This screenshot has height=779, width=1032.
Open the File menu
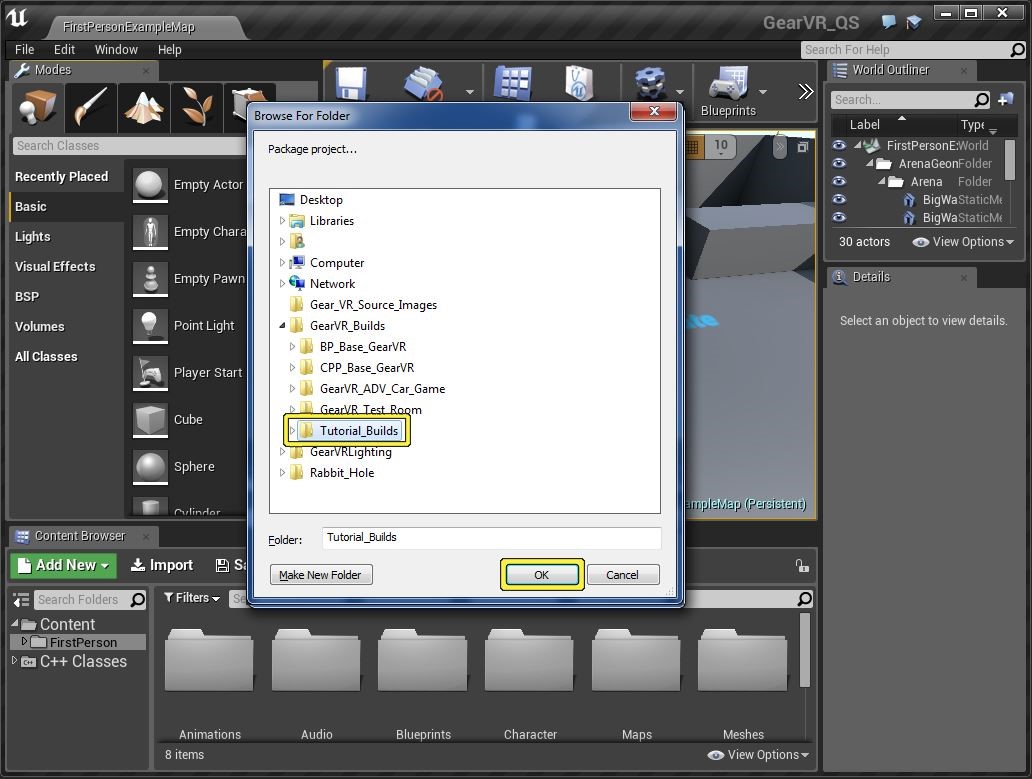tap(24, 49)
